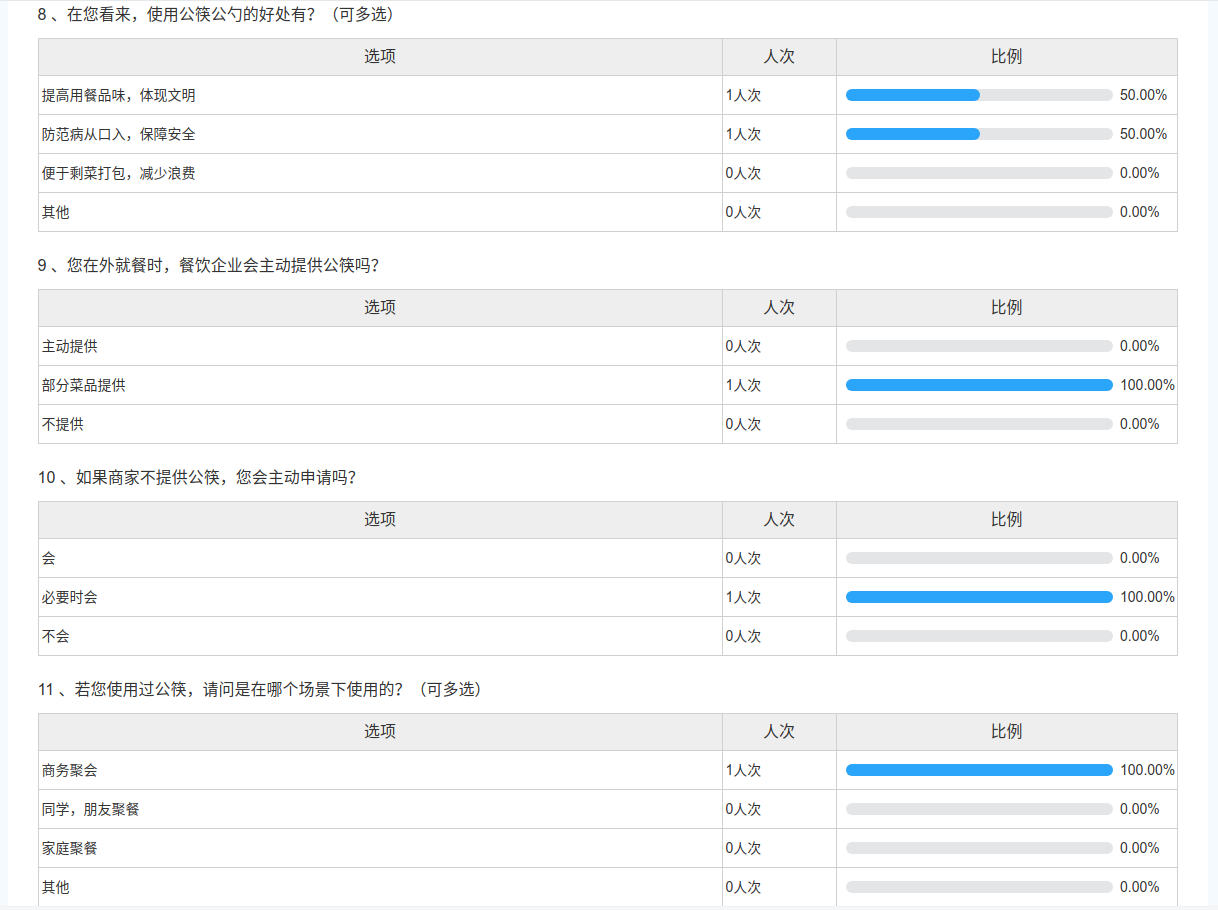
Task: Select the 100.00% bar for 部分菜品提供
Action: (978, 385)
